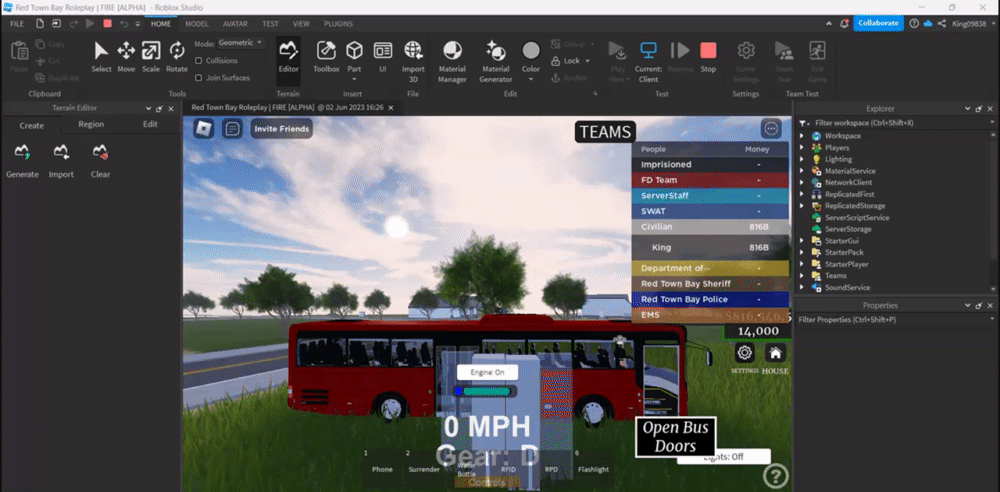This screenshot has height=492, width=1000.
Task: Open the Lock dropdown arrow
Action: [x=587, y=61]
